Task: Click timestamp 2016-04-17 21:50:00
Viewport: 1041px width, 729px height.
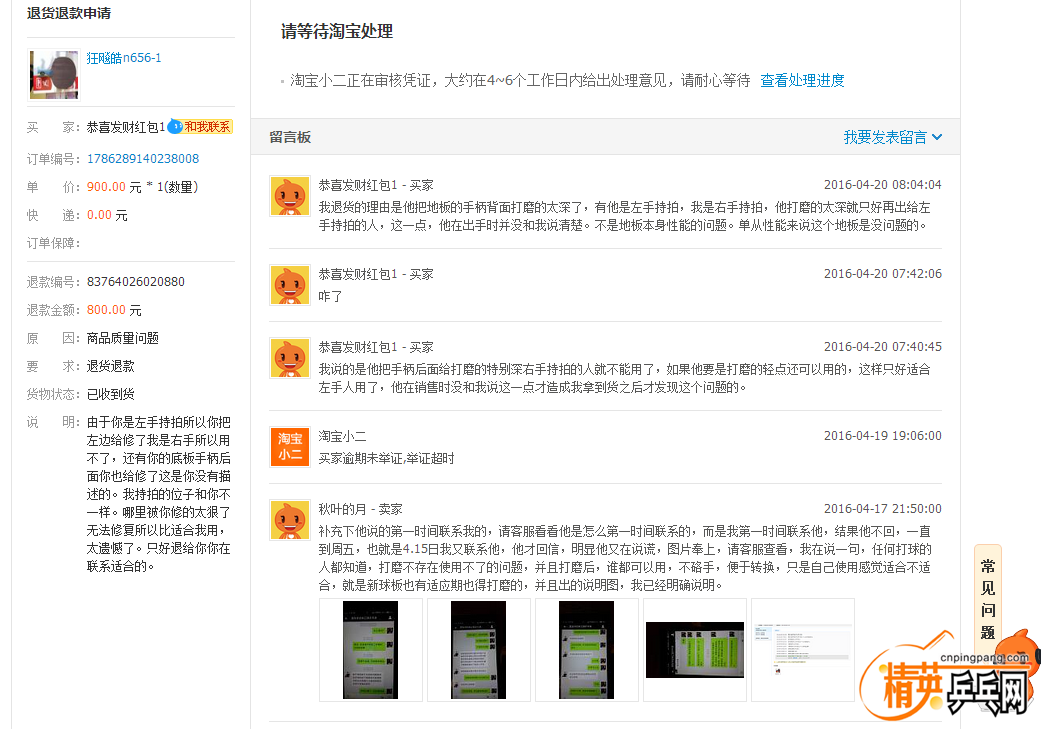Action: tap(882, 509)
